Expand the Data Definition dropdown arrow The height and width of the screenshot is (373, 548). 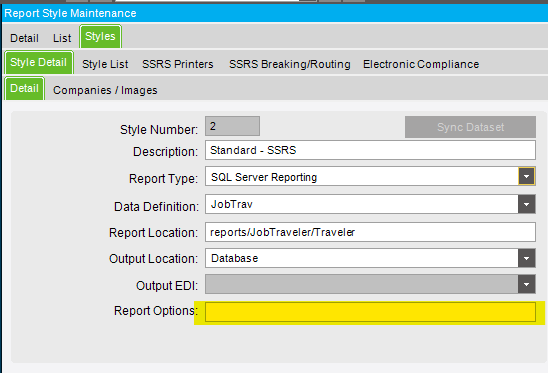tap(526, 204)
